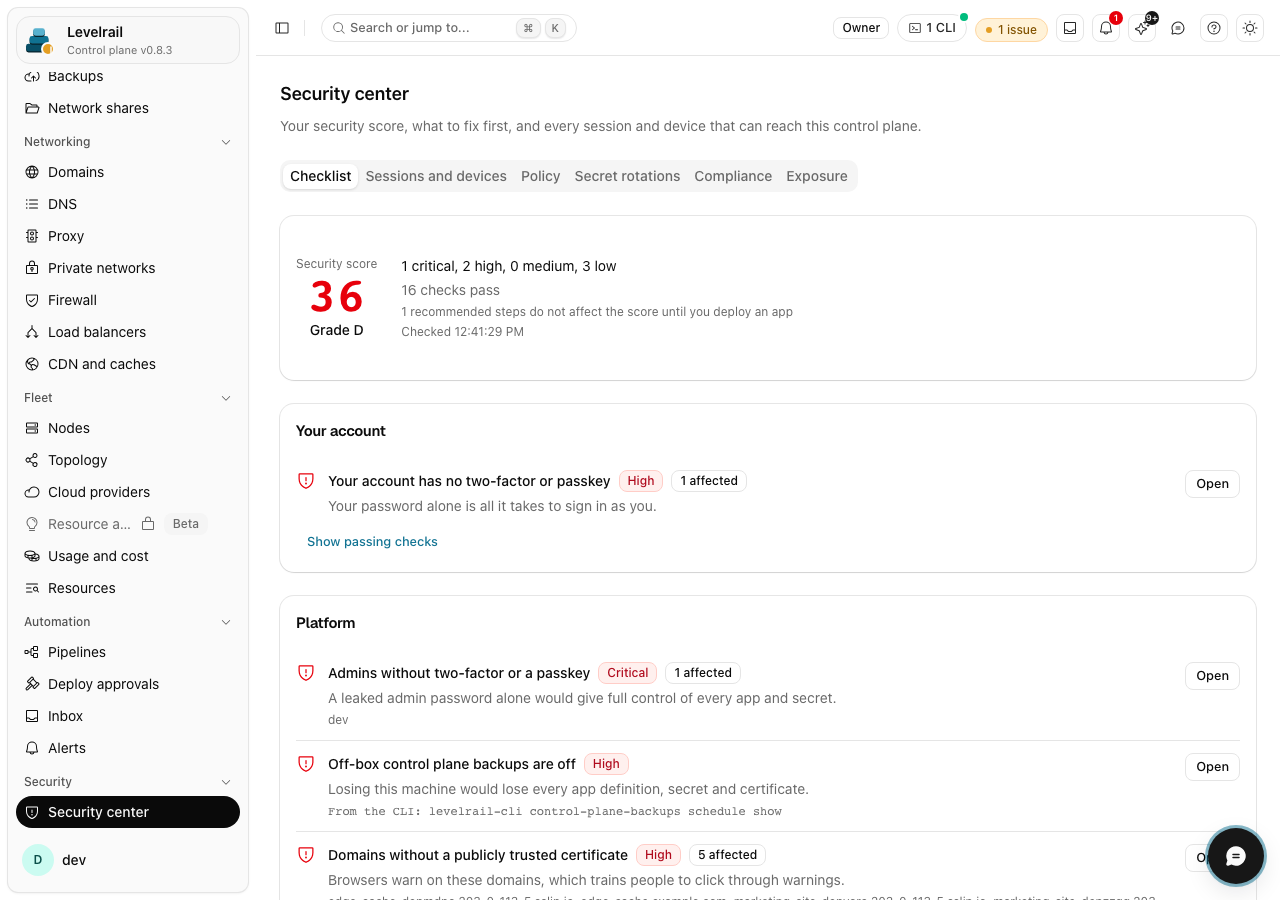Viewport: 1280px width, 900px height.
Task: Click the Topology share icon
Action: pos(32,460)
